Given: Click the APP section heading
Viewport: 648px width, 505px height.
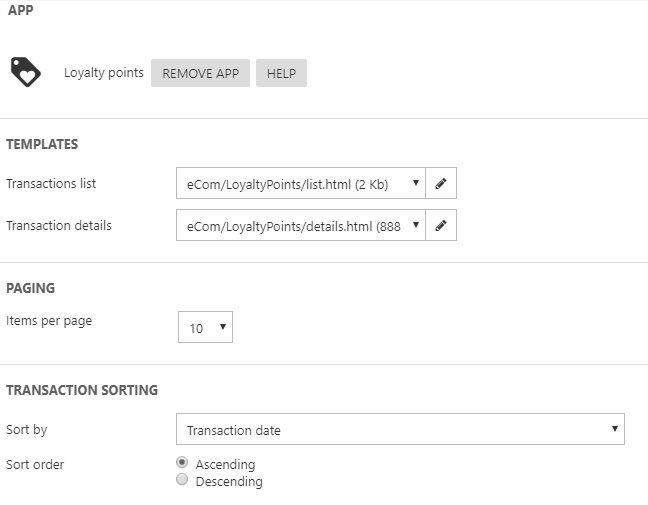Looking at the screenshot, I should [20, 10].
